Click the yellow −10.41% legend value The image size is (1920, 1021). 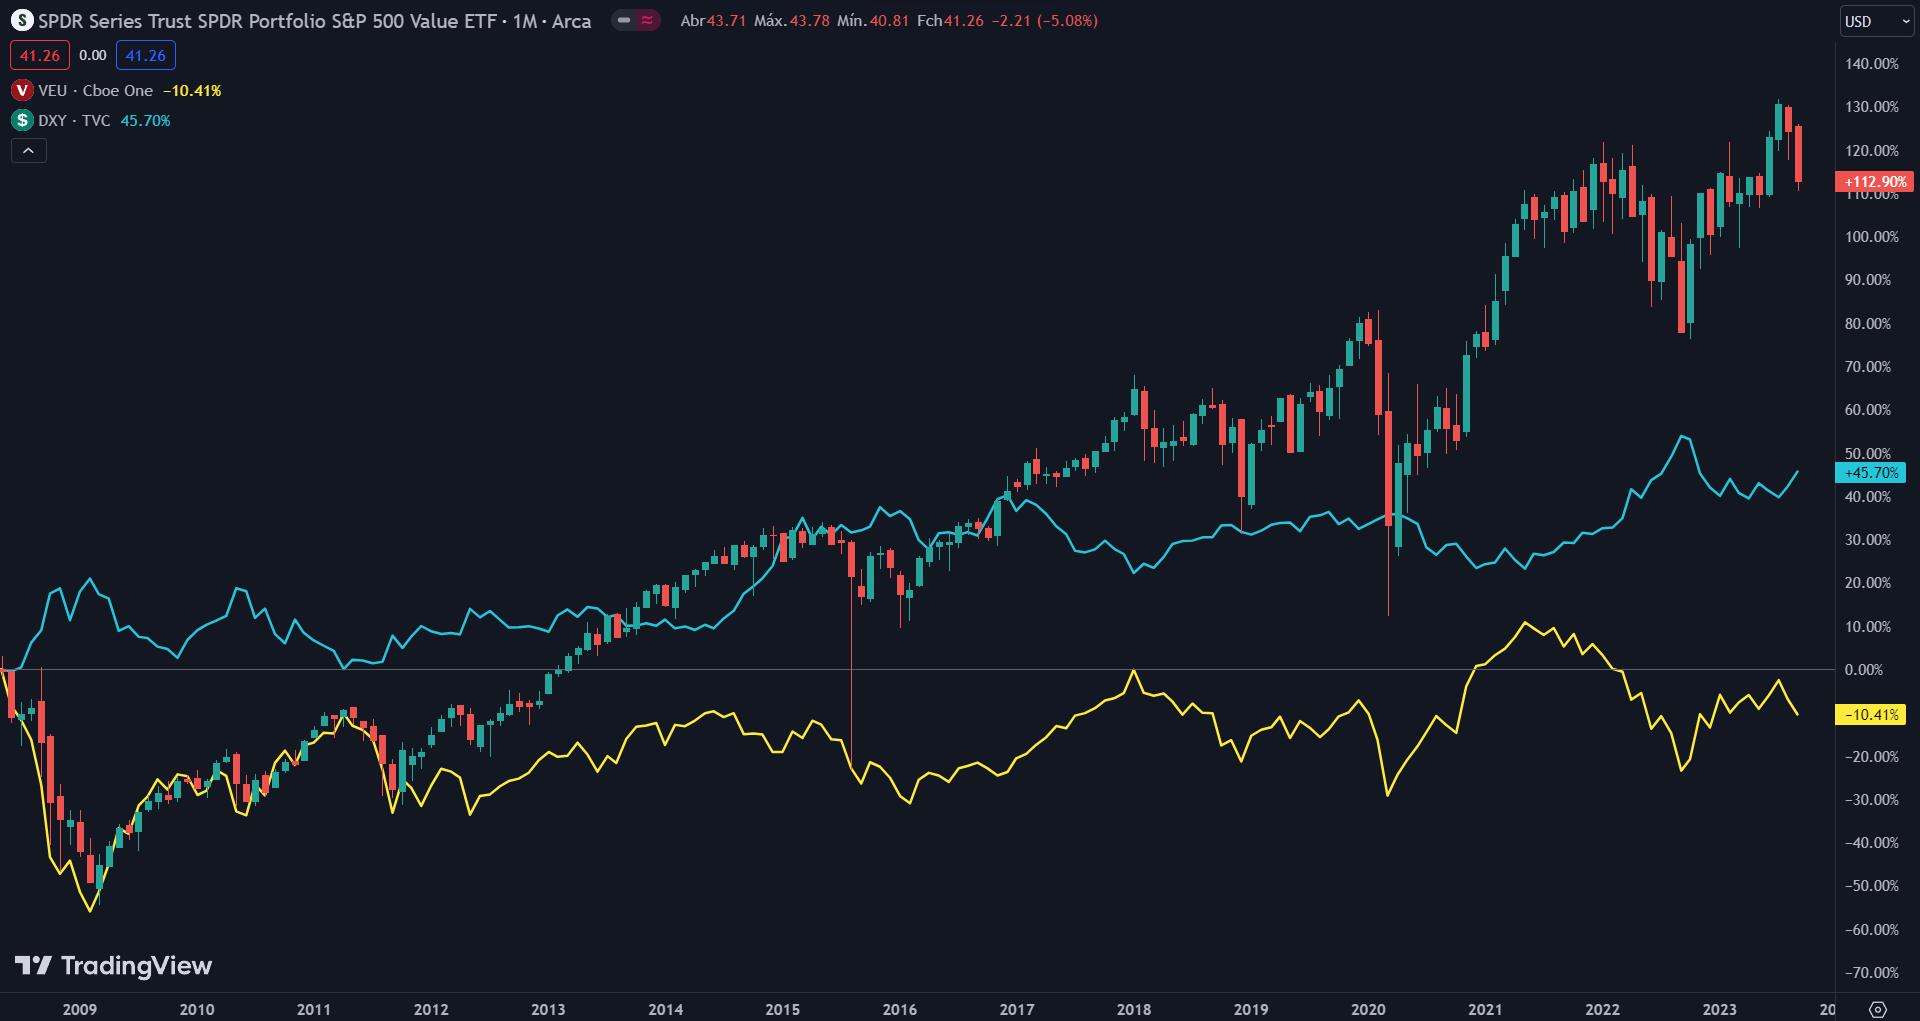pos(192,90)
